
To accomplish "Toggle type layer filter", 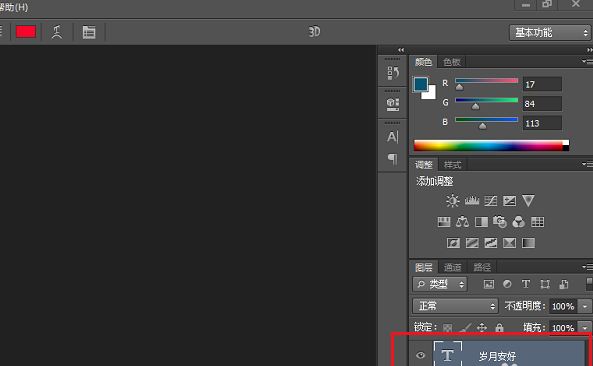I will pos(526,284).
